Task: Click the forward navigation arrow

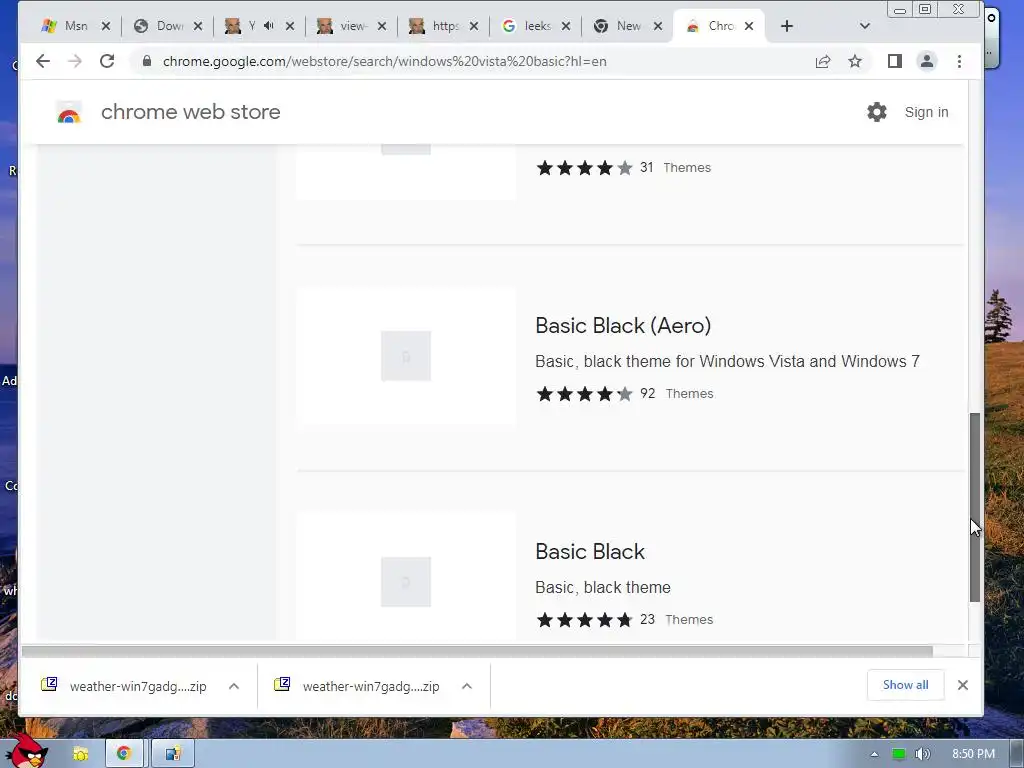Action: coord(75,61)
